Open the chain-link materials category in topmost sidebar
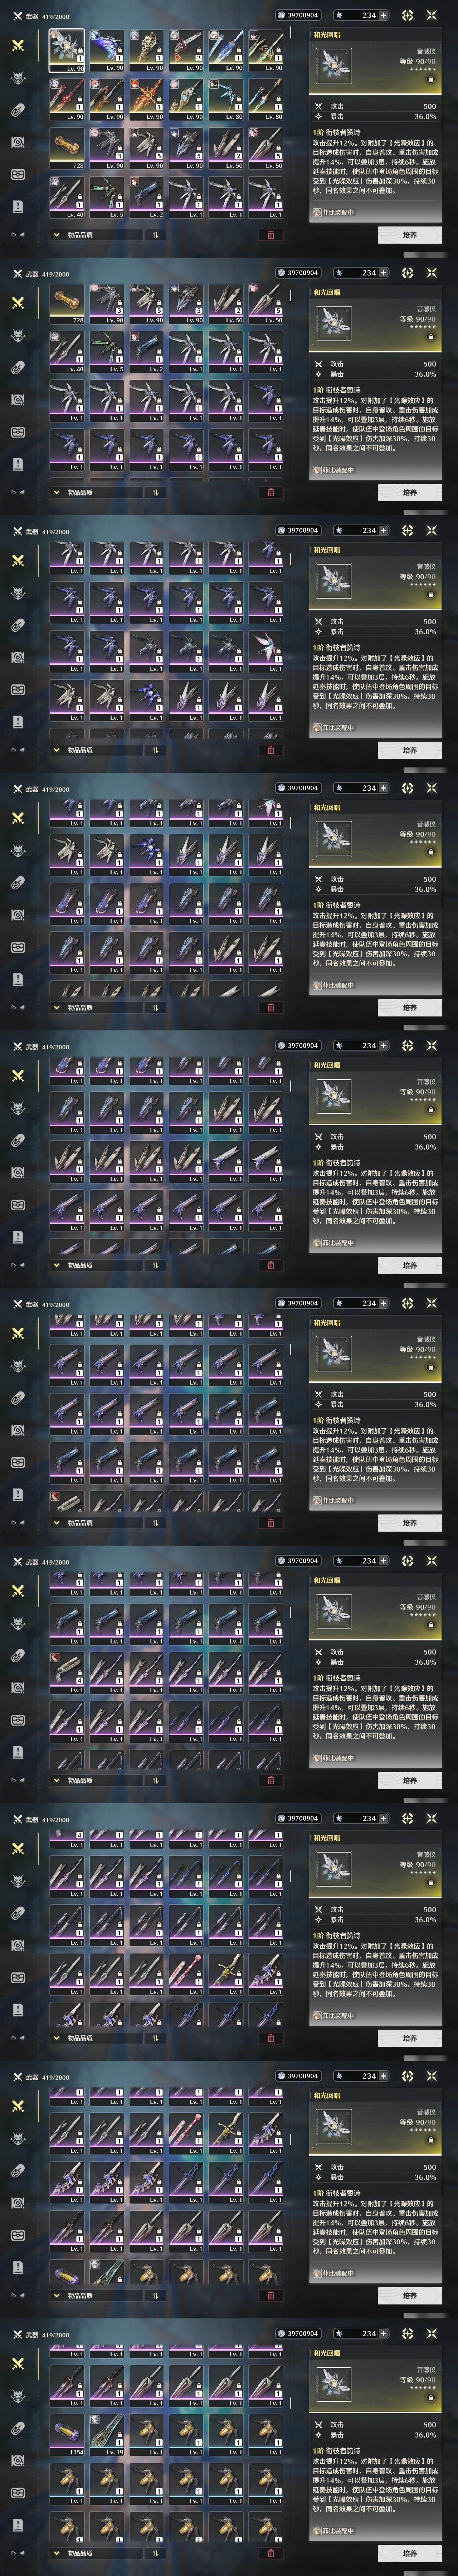The width and height of the screenshot is (458, 2576). pyautogui.click(x=17, y=110)
